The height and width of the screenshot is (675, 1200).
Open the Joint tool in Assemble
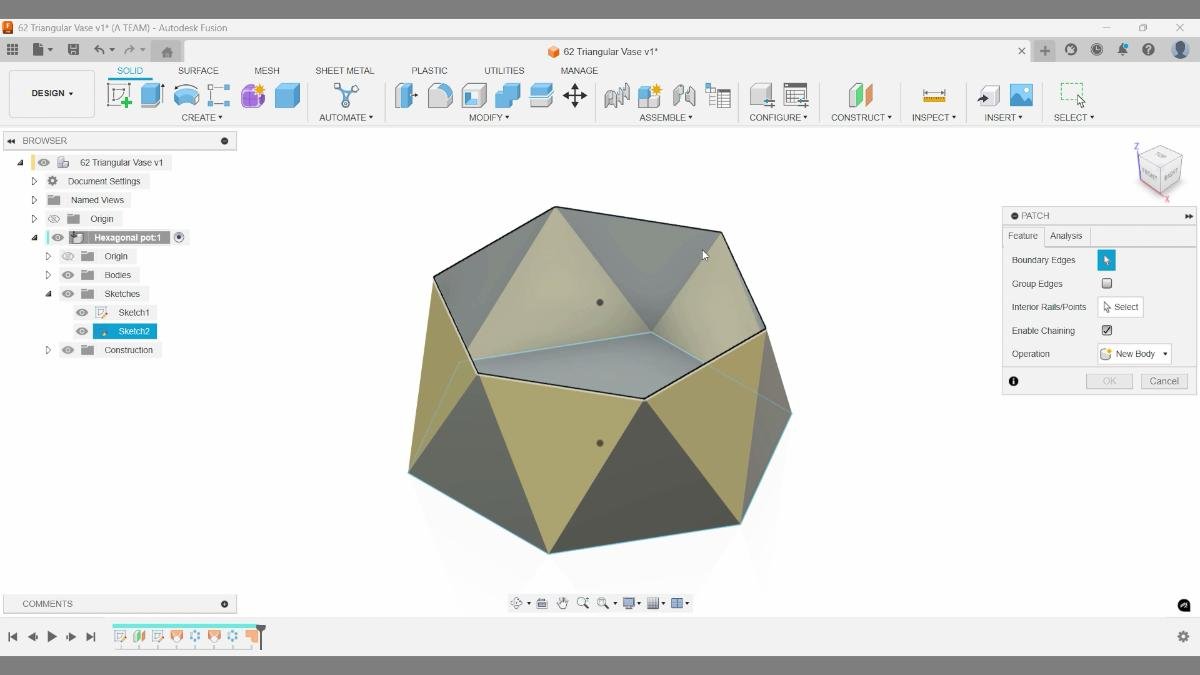[616, 96]
